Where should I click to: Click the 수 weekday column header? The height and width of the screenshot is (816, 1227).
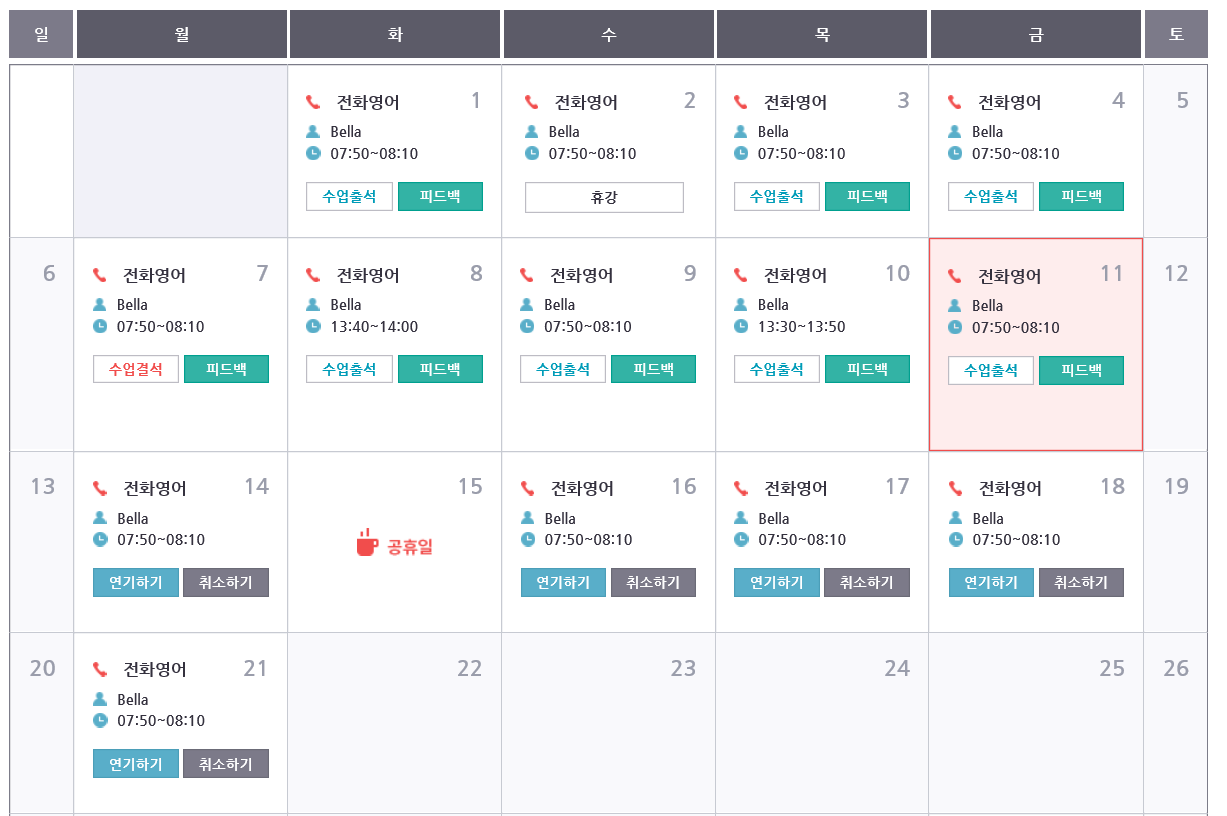pos(609,35)
